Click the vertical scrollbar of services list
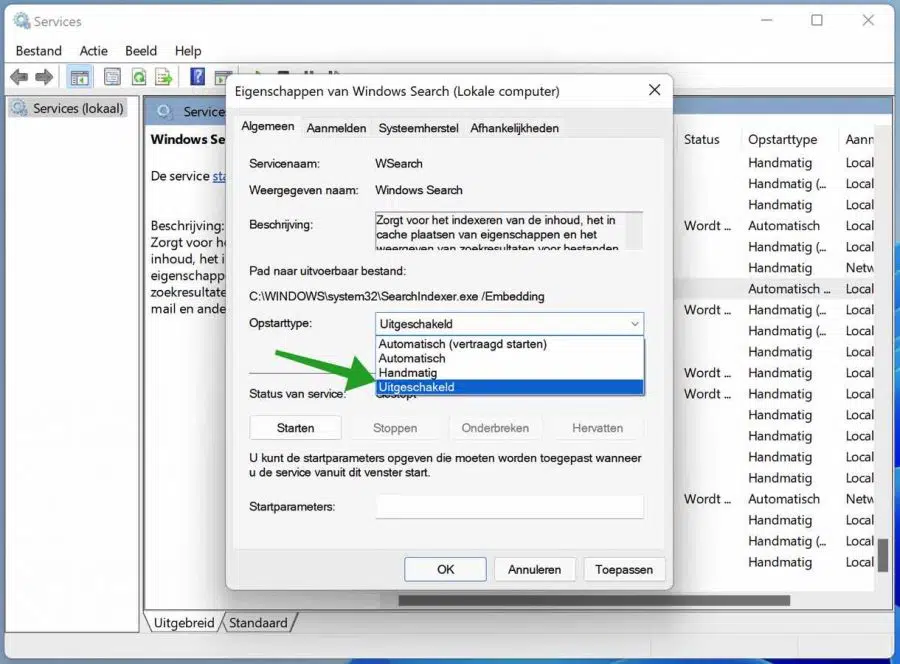 point(883,556)
